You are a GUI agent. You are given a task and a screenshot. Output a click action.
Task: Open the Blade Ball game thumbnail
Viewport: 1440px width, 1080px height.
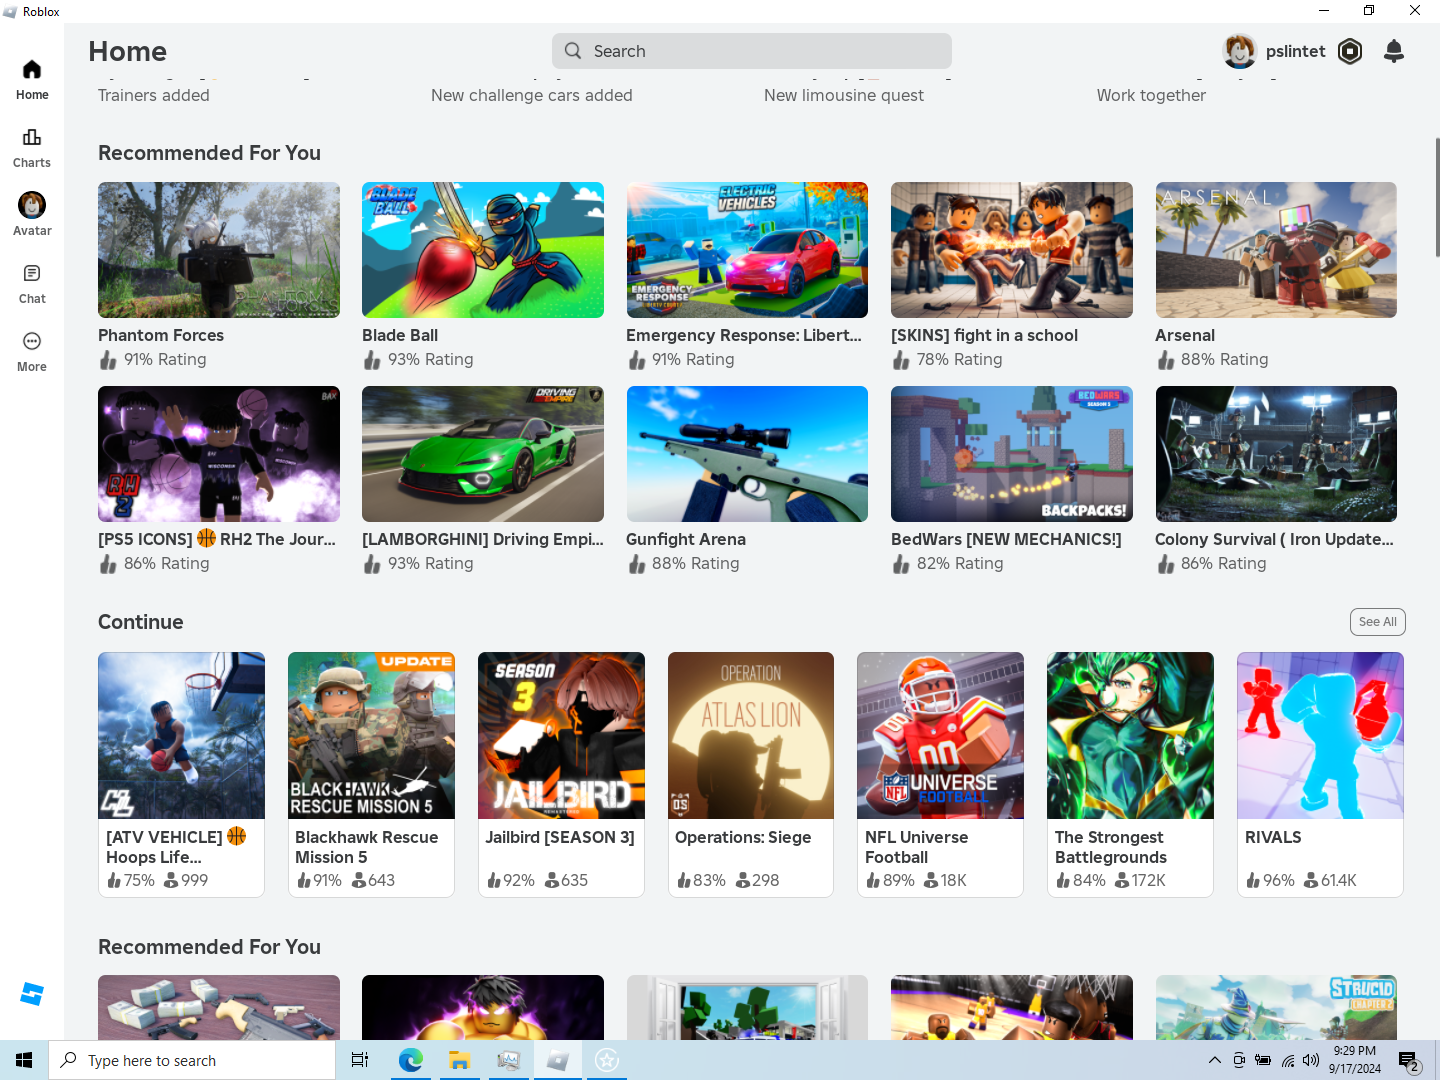tap(483, 250)
